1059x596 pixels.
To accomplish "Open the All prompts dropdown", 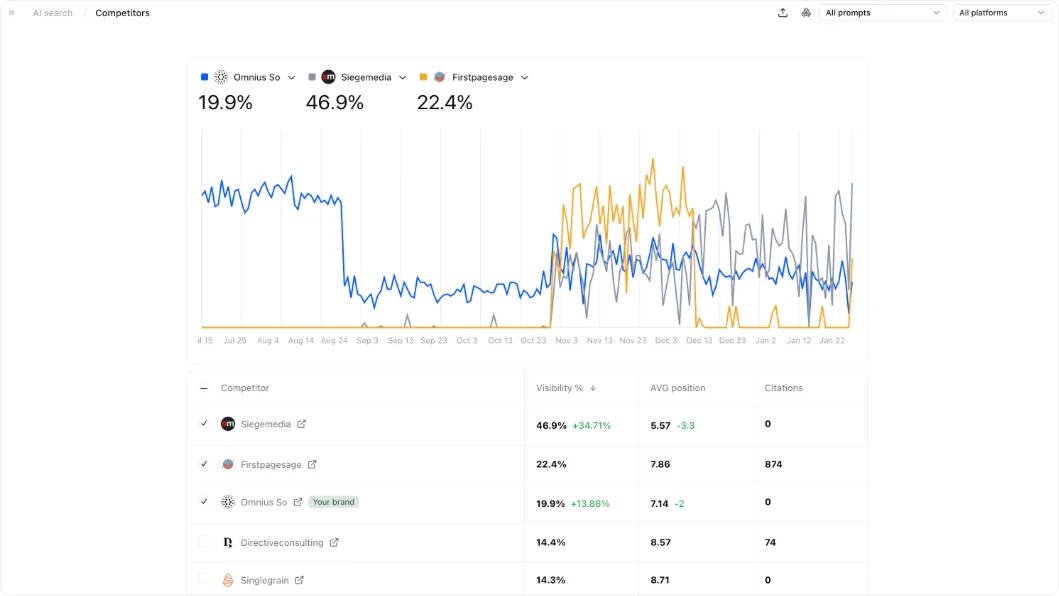I will pos(881,12).
